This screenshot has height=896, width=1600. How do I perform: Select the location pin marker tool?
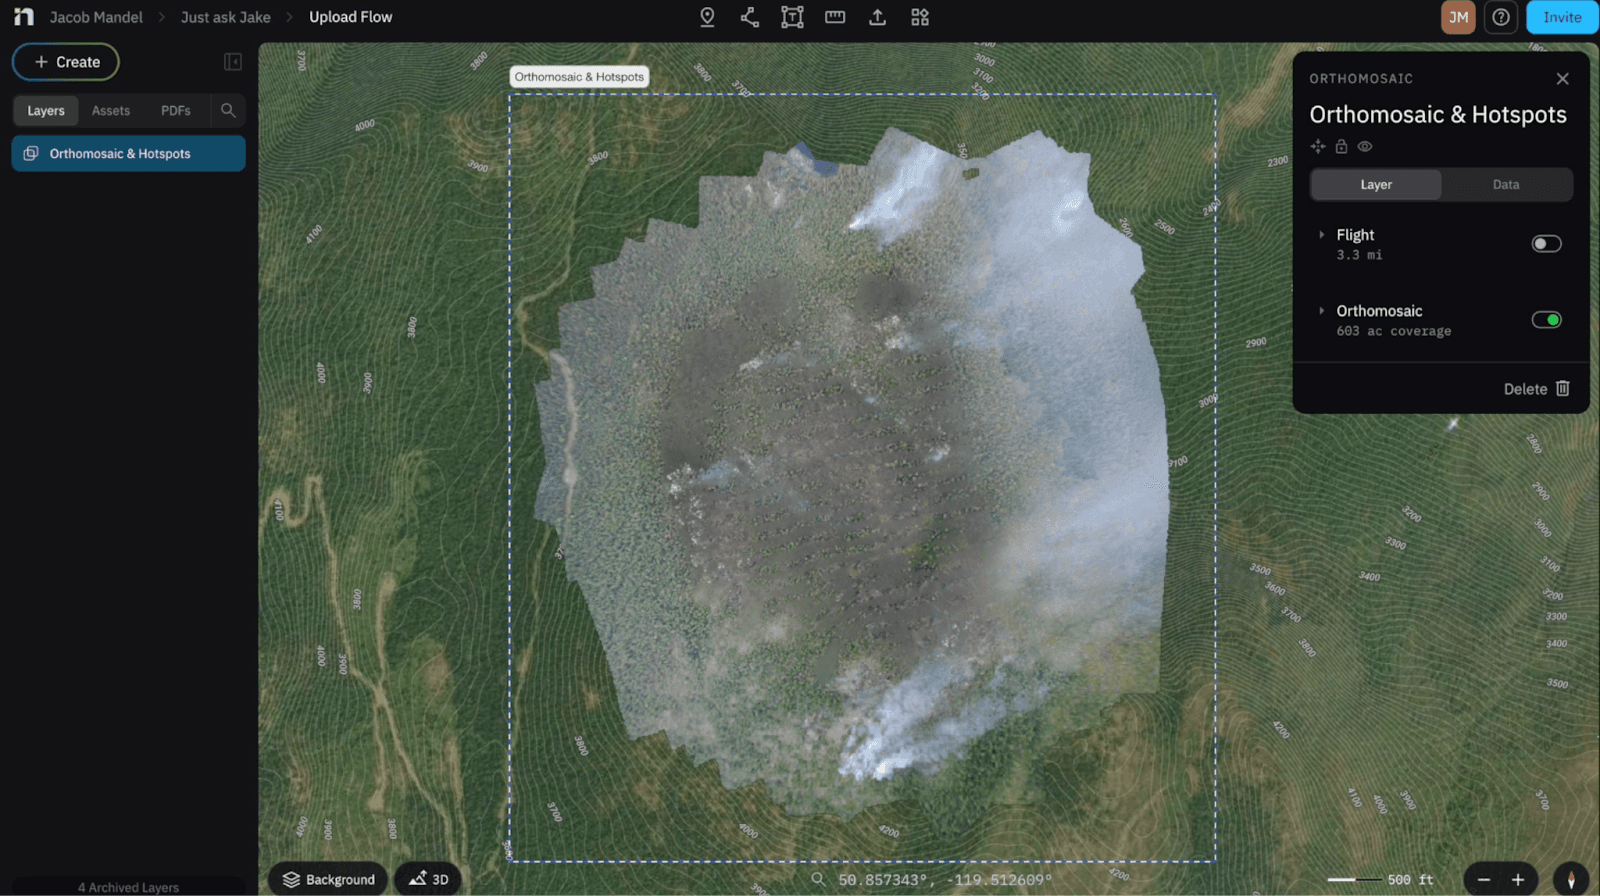point(707,17)
